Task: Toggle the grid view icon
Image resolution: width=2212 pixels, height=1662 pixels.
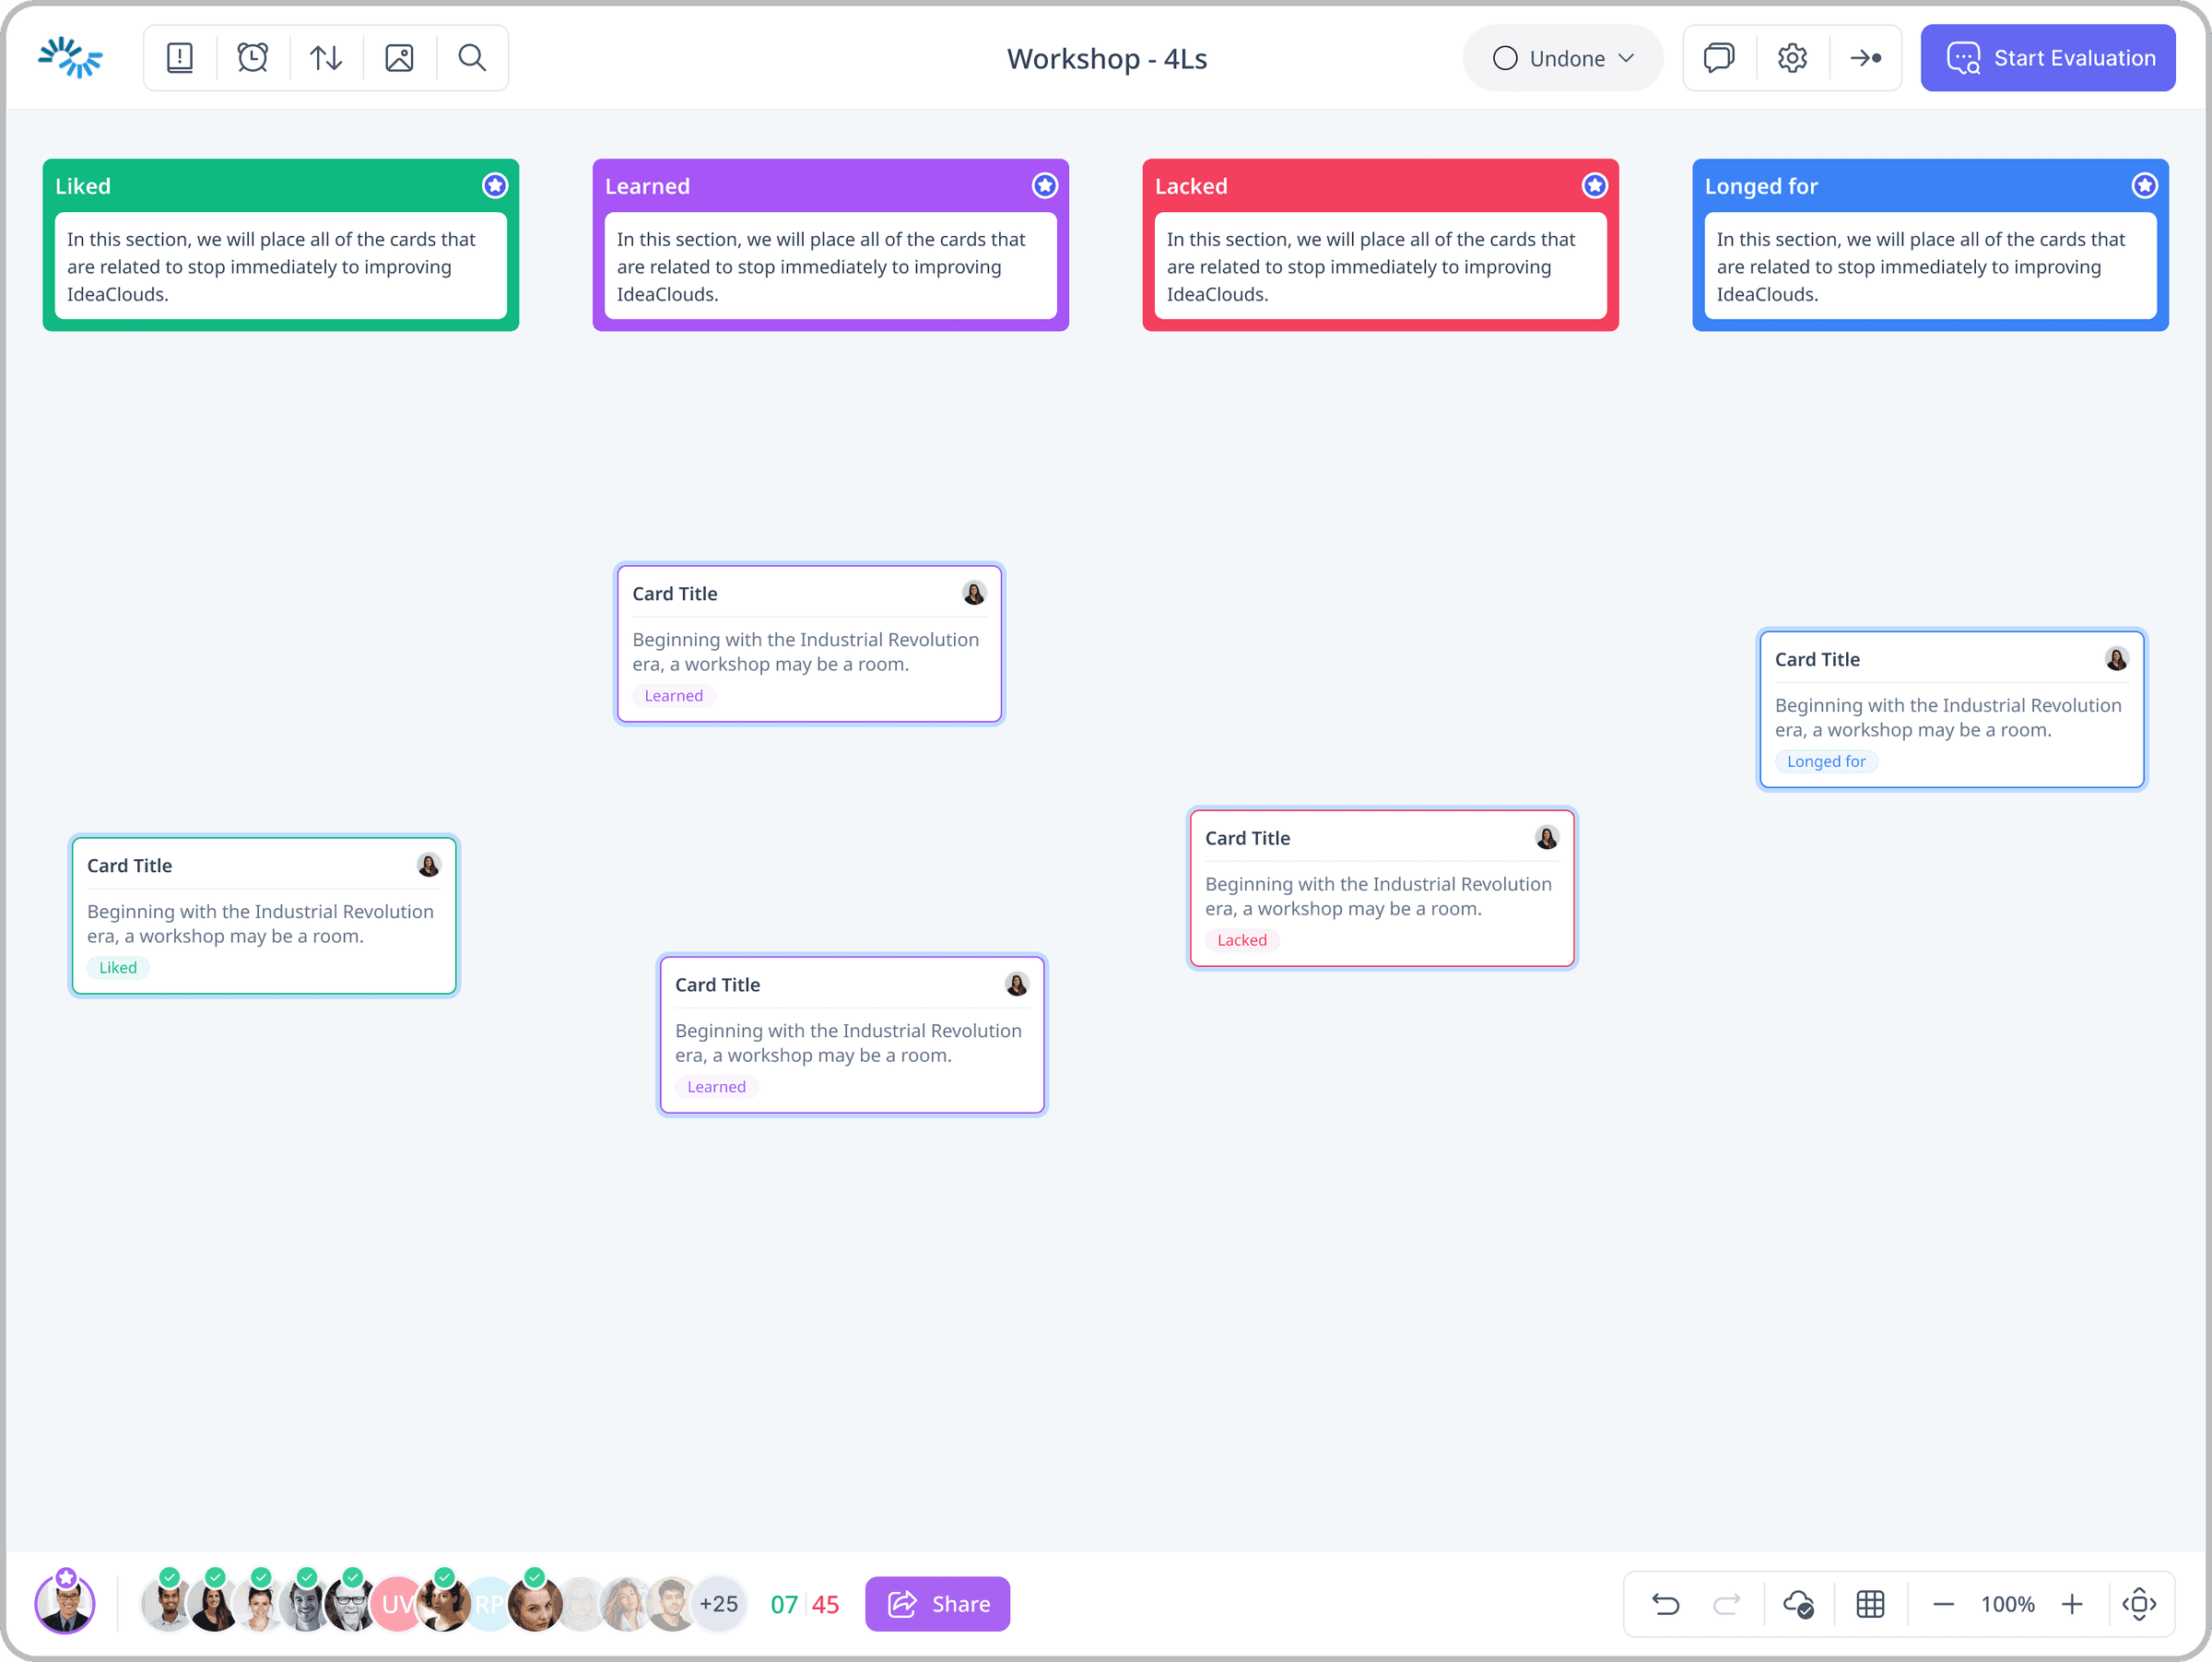Action: coord(1870,1604)
